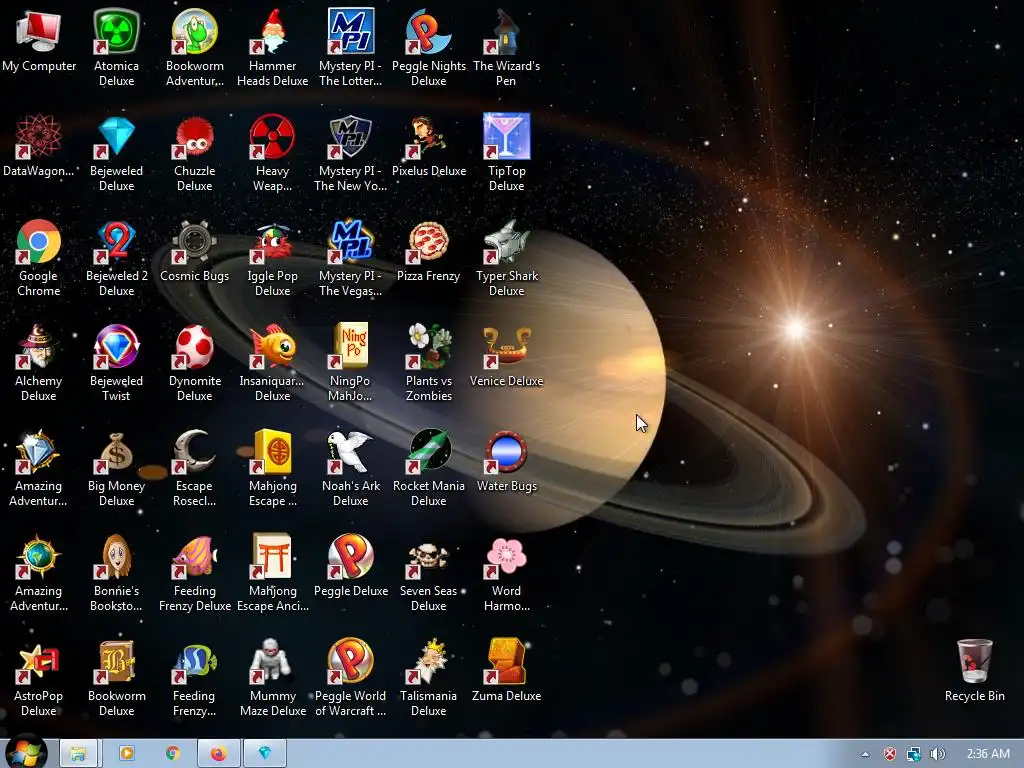Select the Venice Deluxe shortcut
Screen dimensions: 1024x768
506,347
